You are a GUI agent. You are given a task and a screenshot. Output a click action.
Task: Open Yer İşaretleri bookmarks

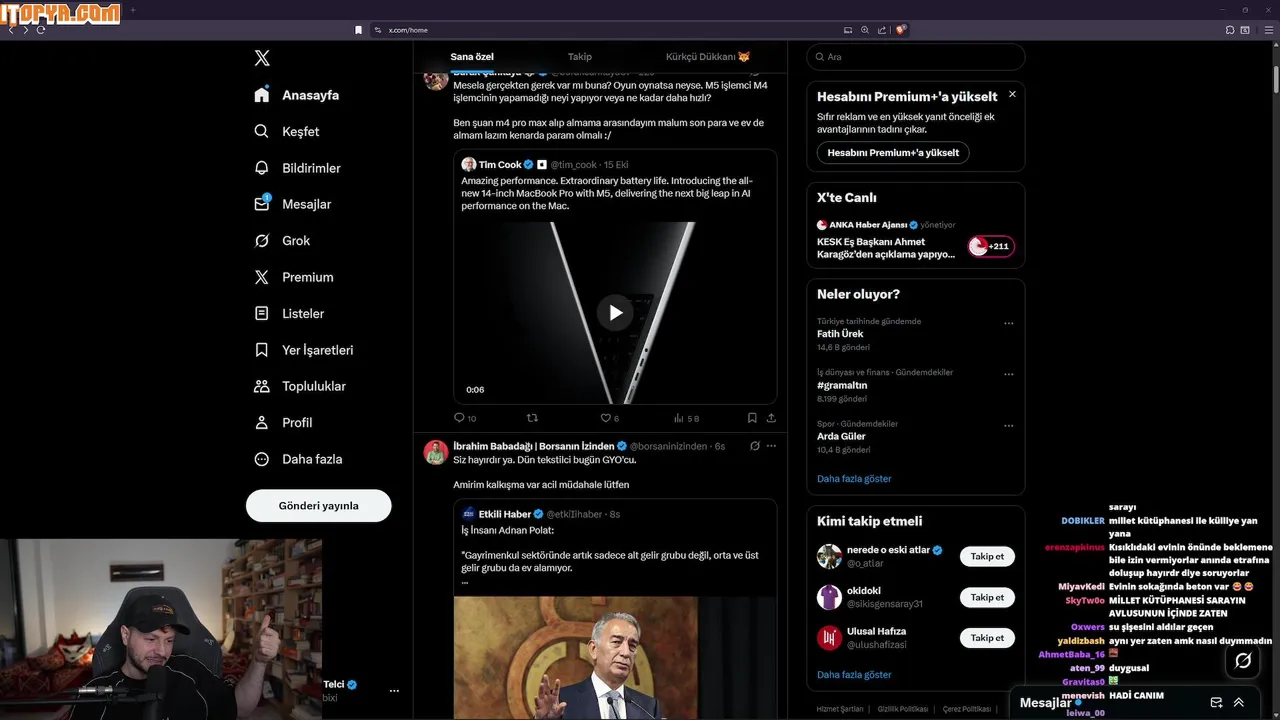(303, 350)
